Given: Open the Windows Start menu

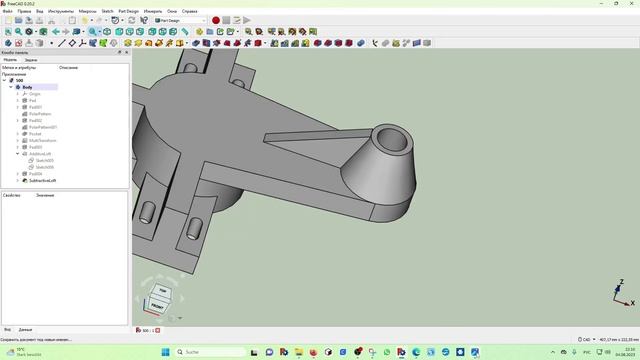Looking at the screenshot, I should click(x=165, y=352).
